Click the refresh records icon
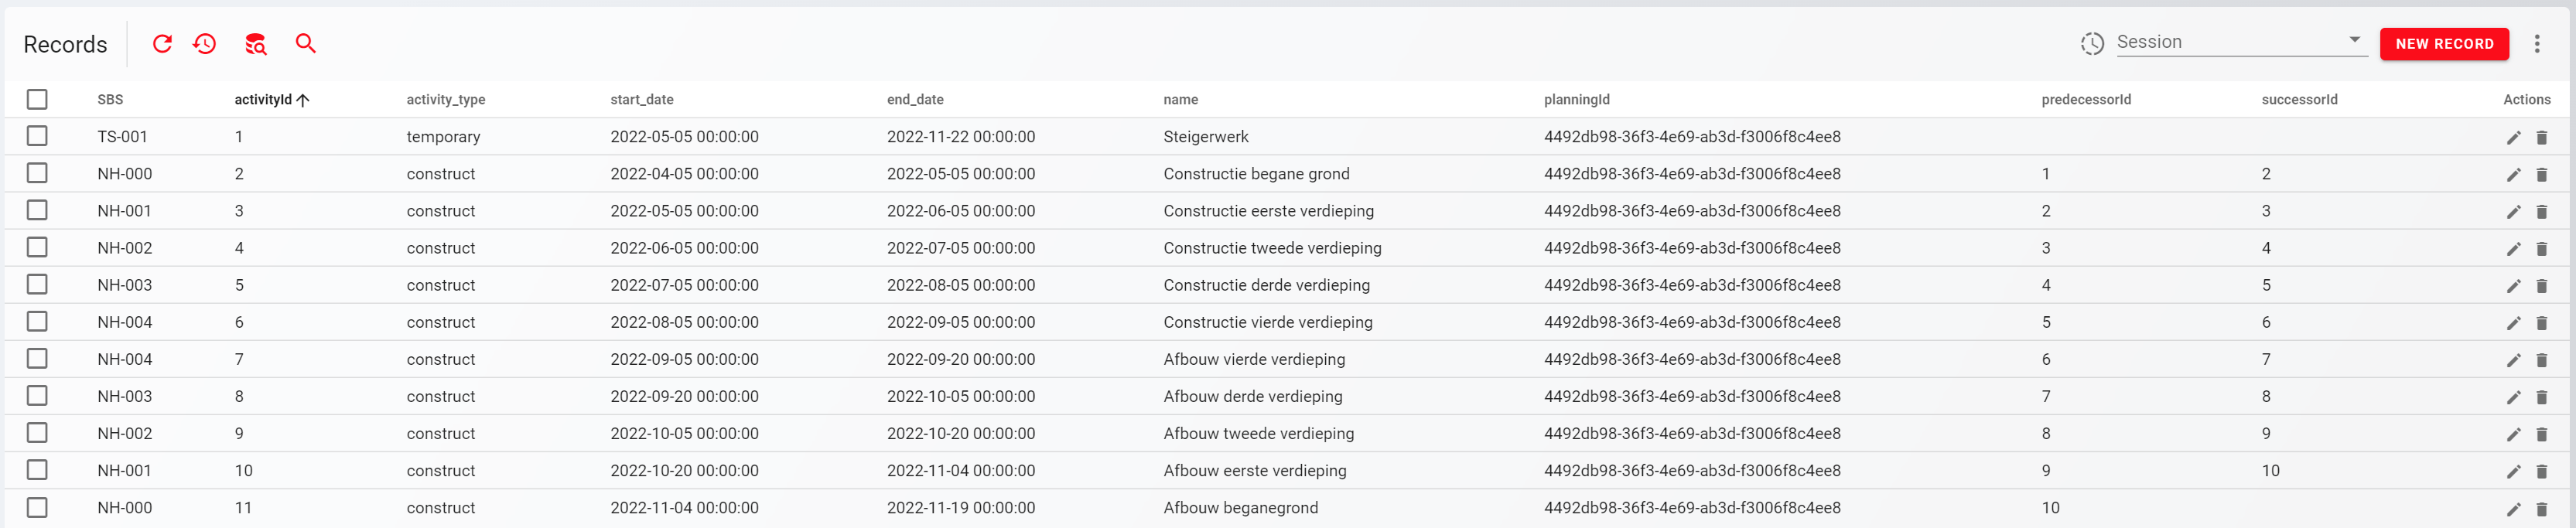Image resolution: width=2576 pixels, height=528 pixels. (162, 44)
